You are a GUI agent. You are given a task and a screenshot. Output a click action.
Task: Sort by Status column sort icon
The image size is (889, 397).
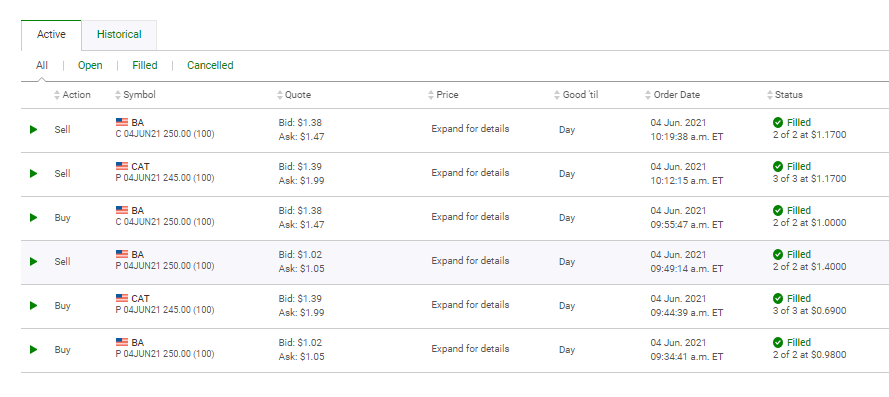pos(770,95)
